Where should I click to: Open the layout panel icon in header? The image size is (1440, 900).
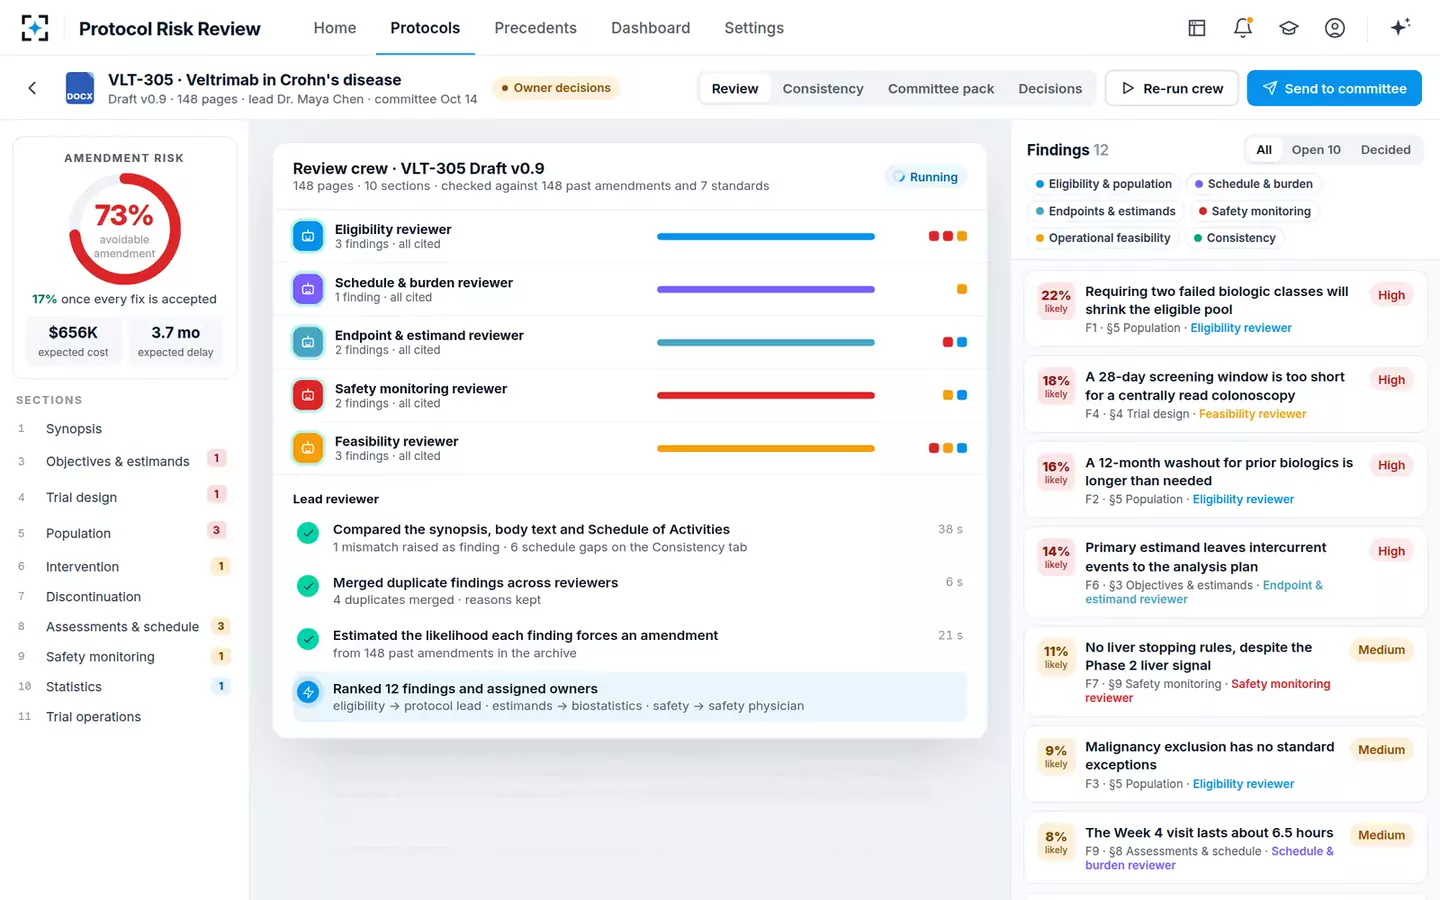point(1197,28)
